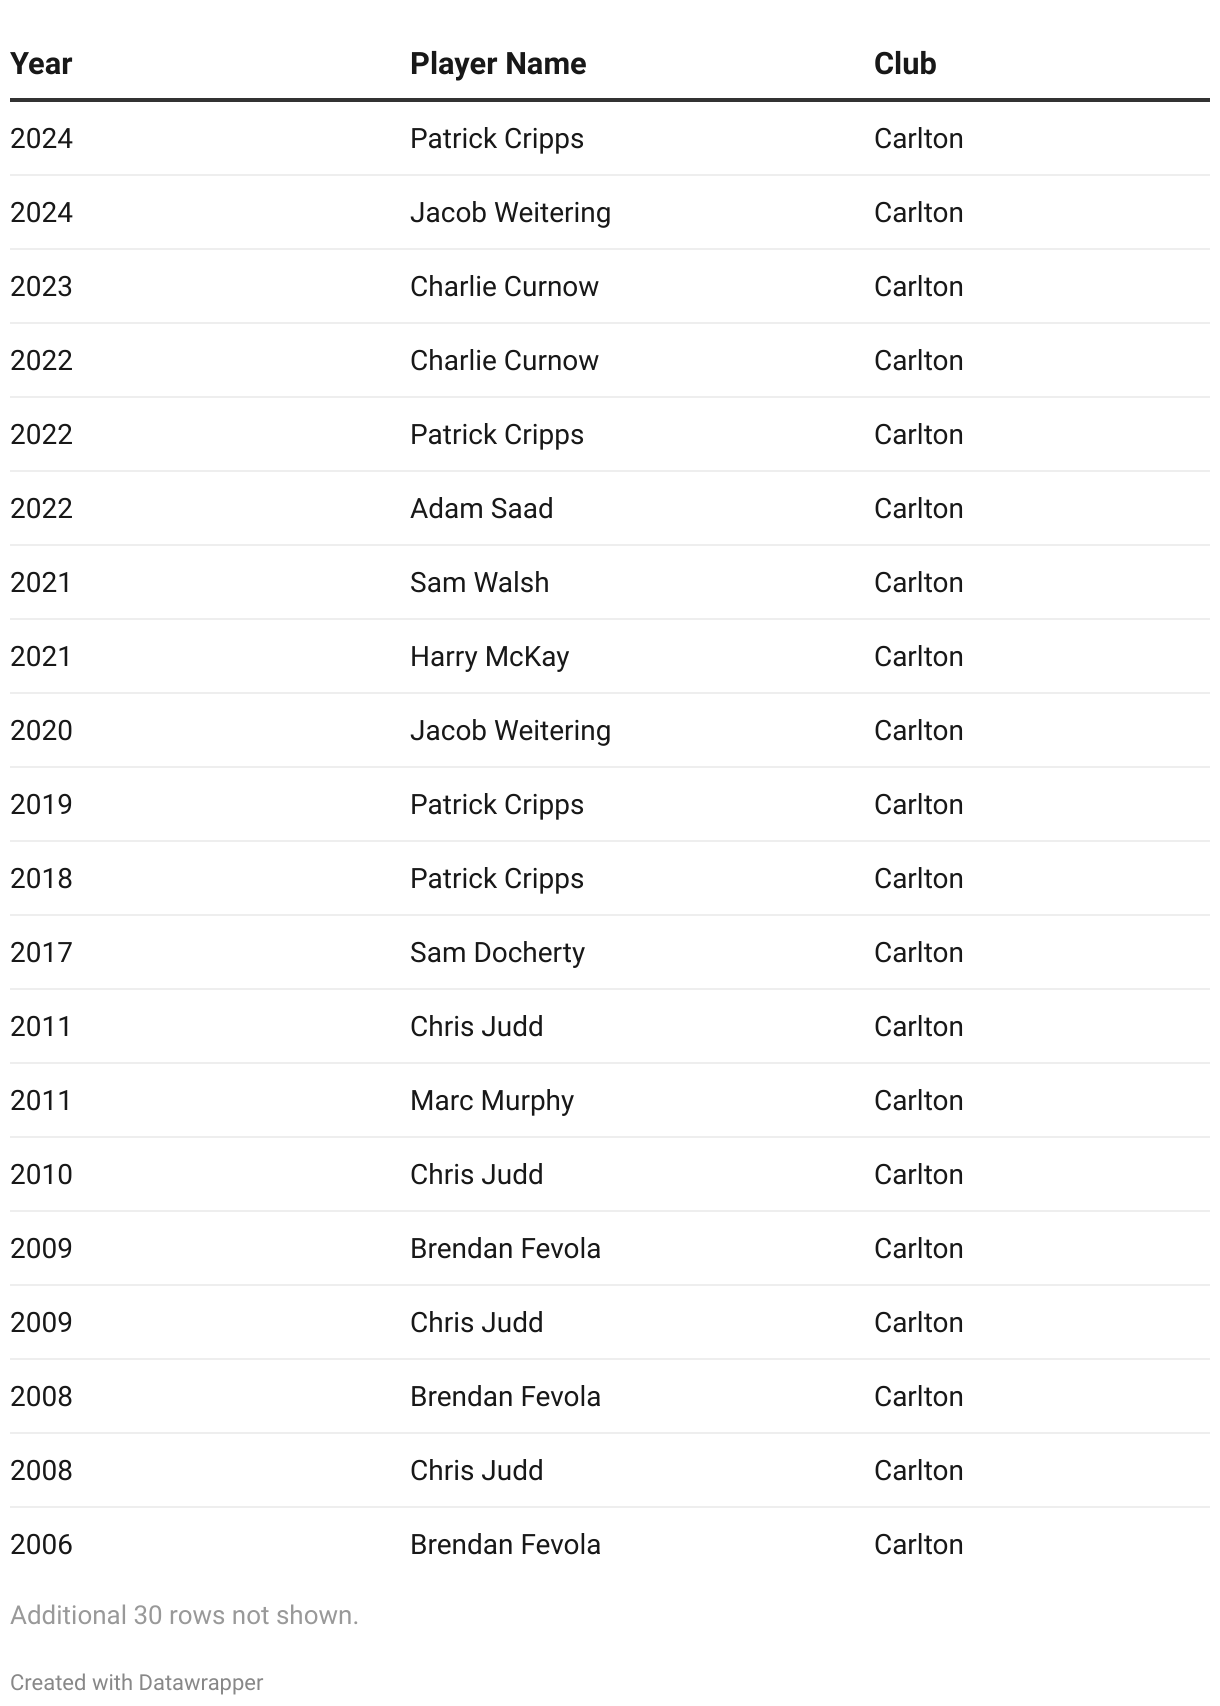The image size is (1220, 1706).
Task: Click the 2017 year cell
Action: [41, 953]
